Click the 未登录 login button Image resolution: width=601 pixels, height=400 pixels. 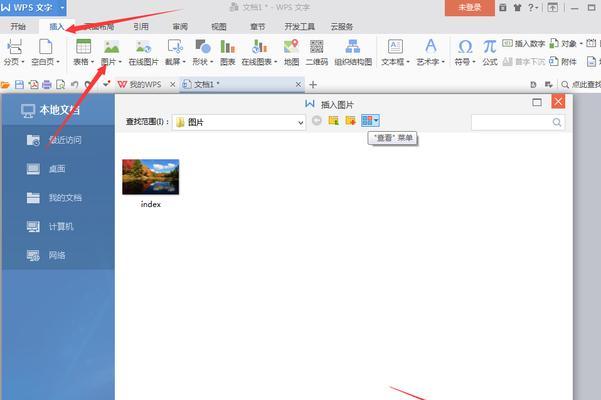[469, 7]
